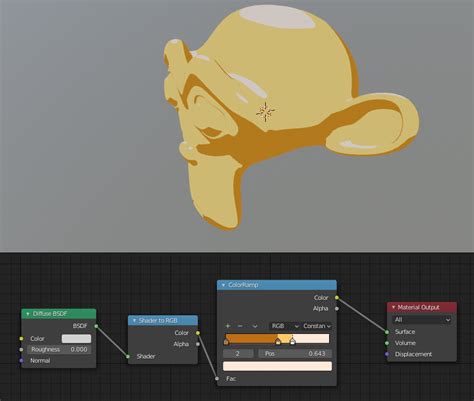The width and height of the screenshot is (474, 401).
Task: Click the Volume input socket
Action: click(387, 343)
